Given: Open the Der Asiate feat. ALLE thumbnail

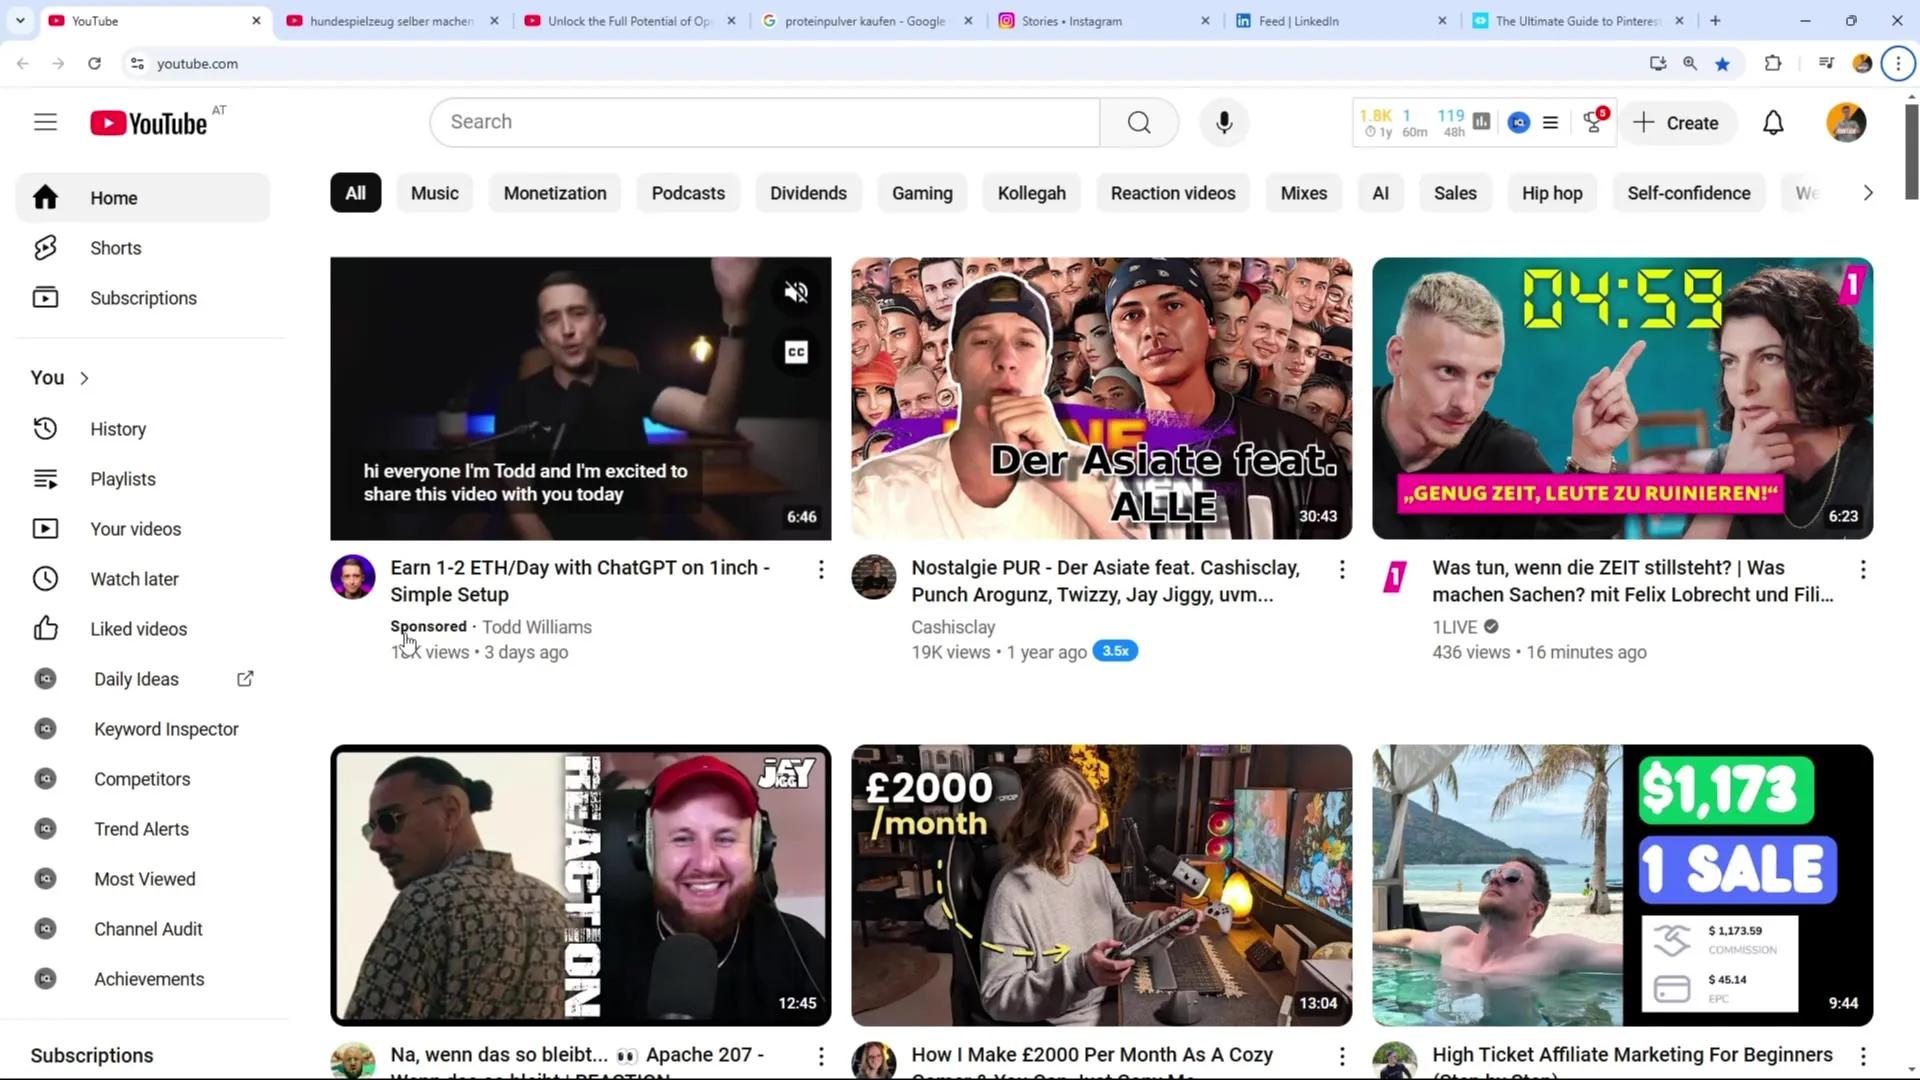Looking at the screenshot, I should coord(1101,398).
